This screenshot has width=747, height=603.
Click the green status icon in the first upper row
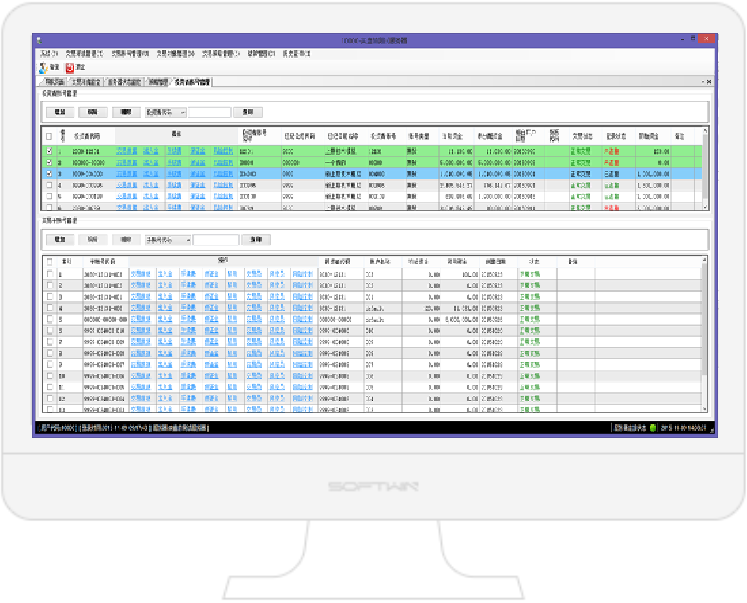(x=574, y=150)
